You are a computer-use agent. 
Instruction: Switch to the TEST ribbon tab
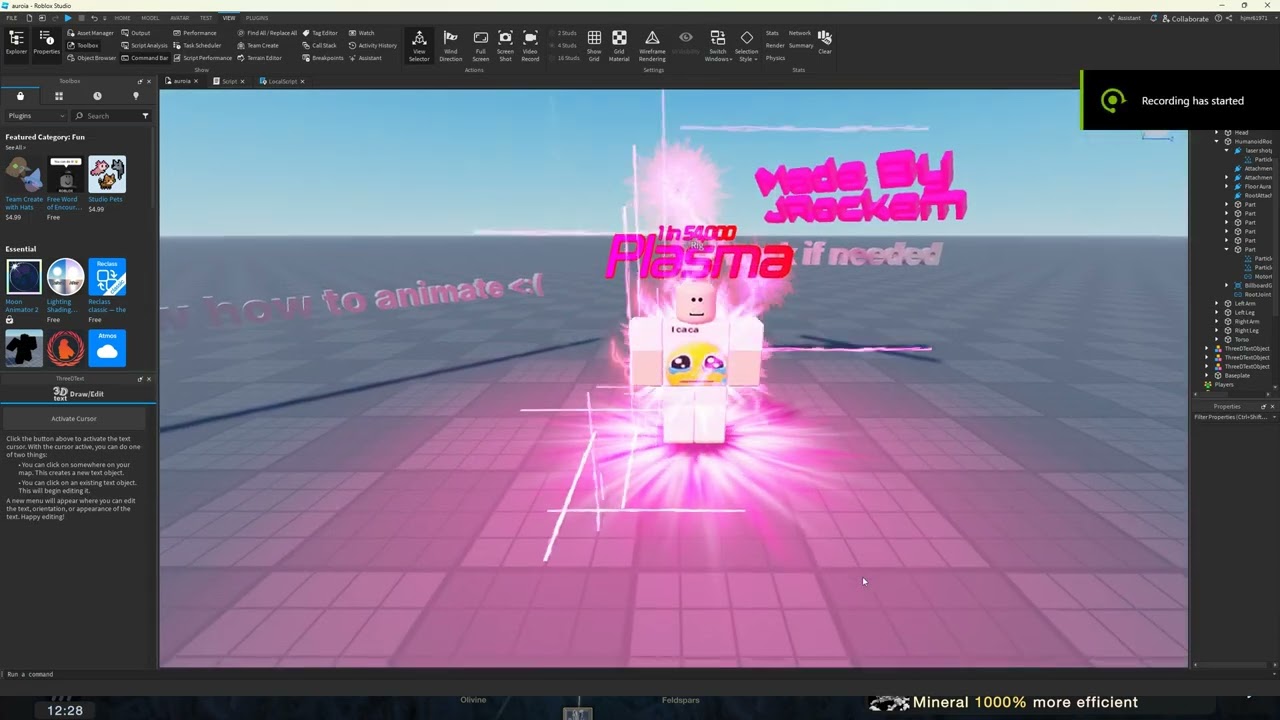(x=206, y=18)
